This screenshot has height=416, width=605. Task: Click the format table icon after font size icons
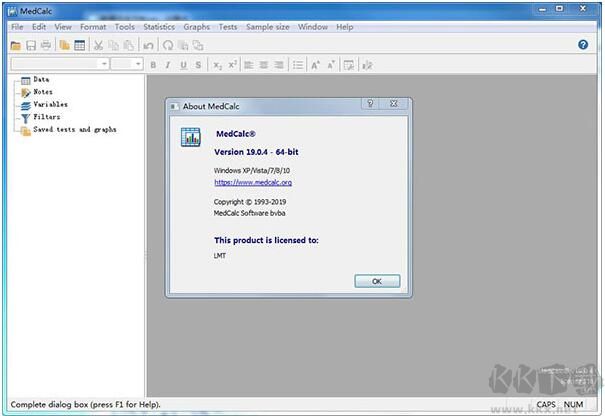pyautogui.click(x=348, y=65)
